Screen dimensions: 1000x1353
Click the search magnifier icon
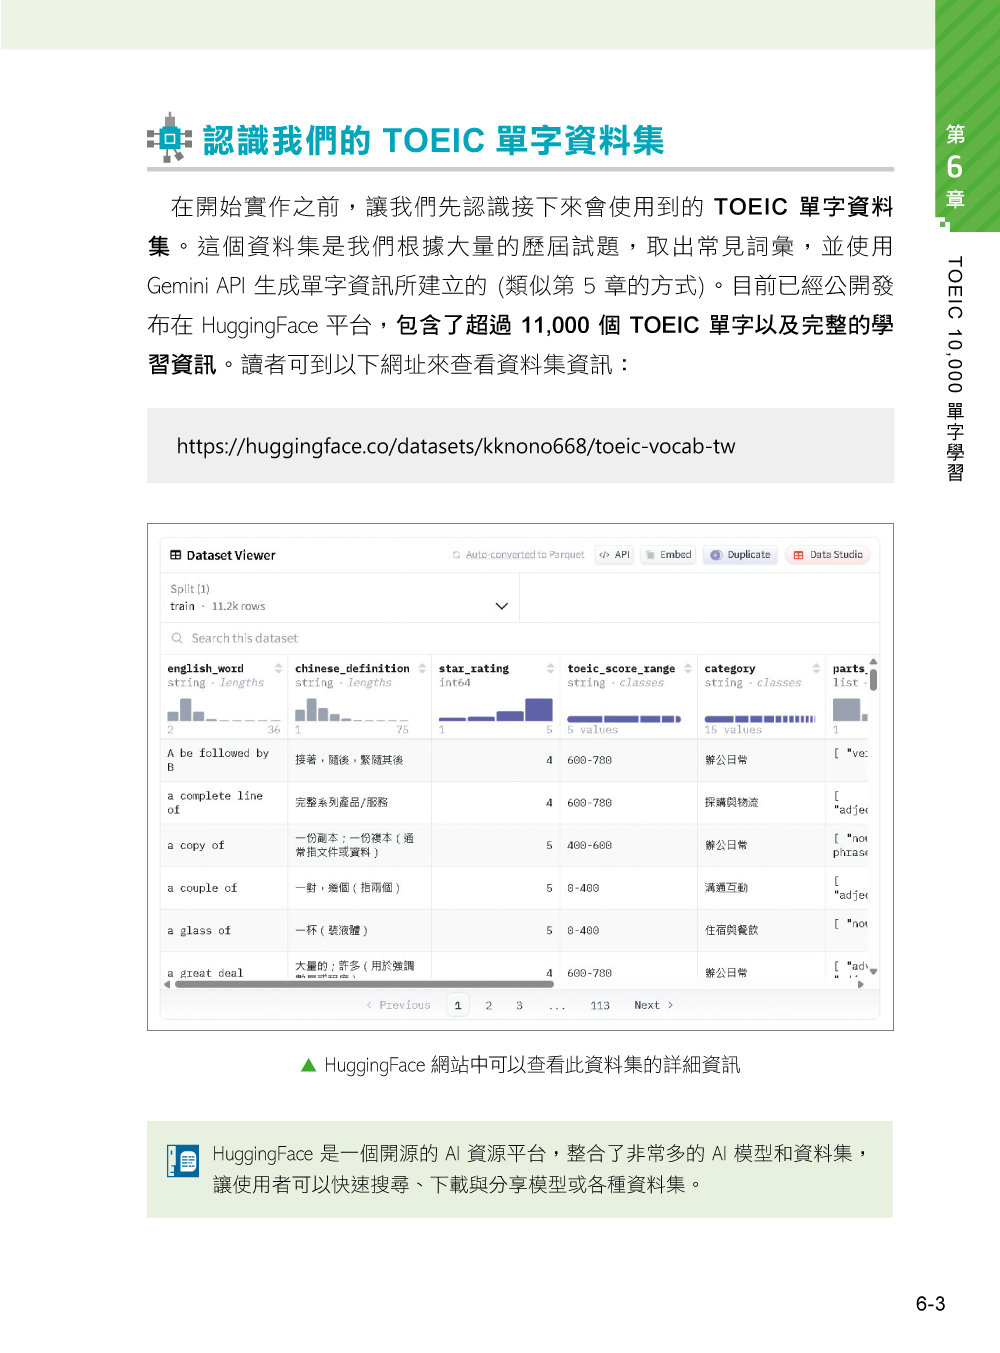tap(177, 638)
